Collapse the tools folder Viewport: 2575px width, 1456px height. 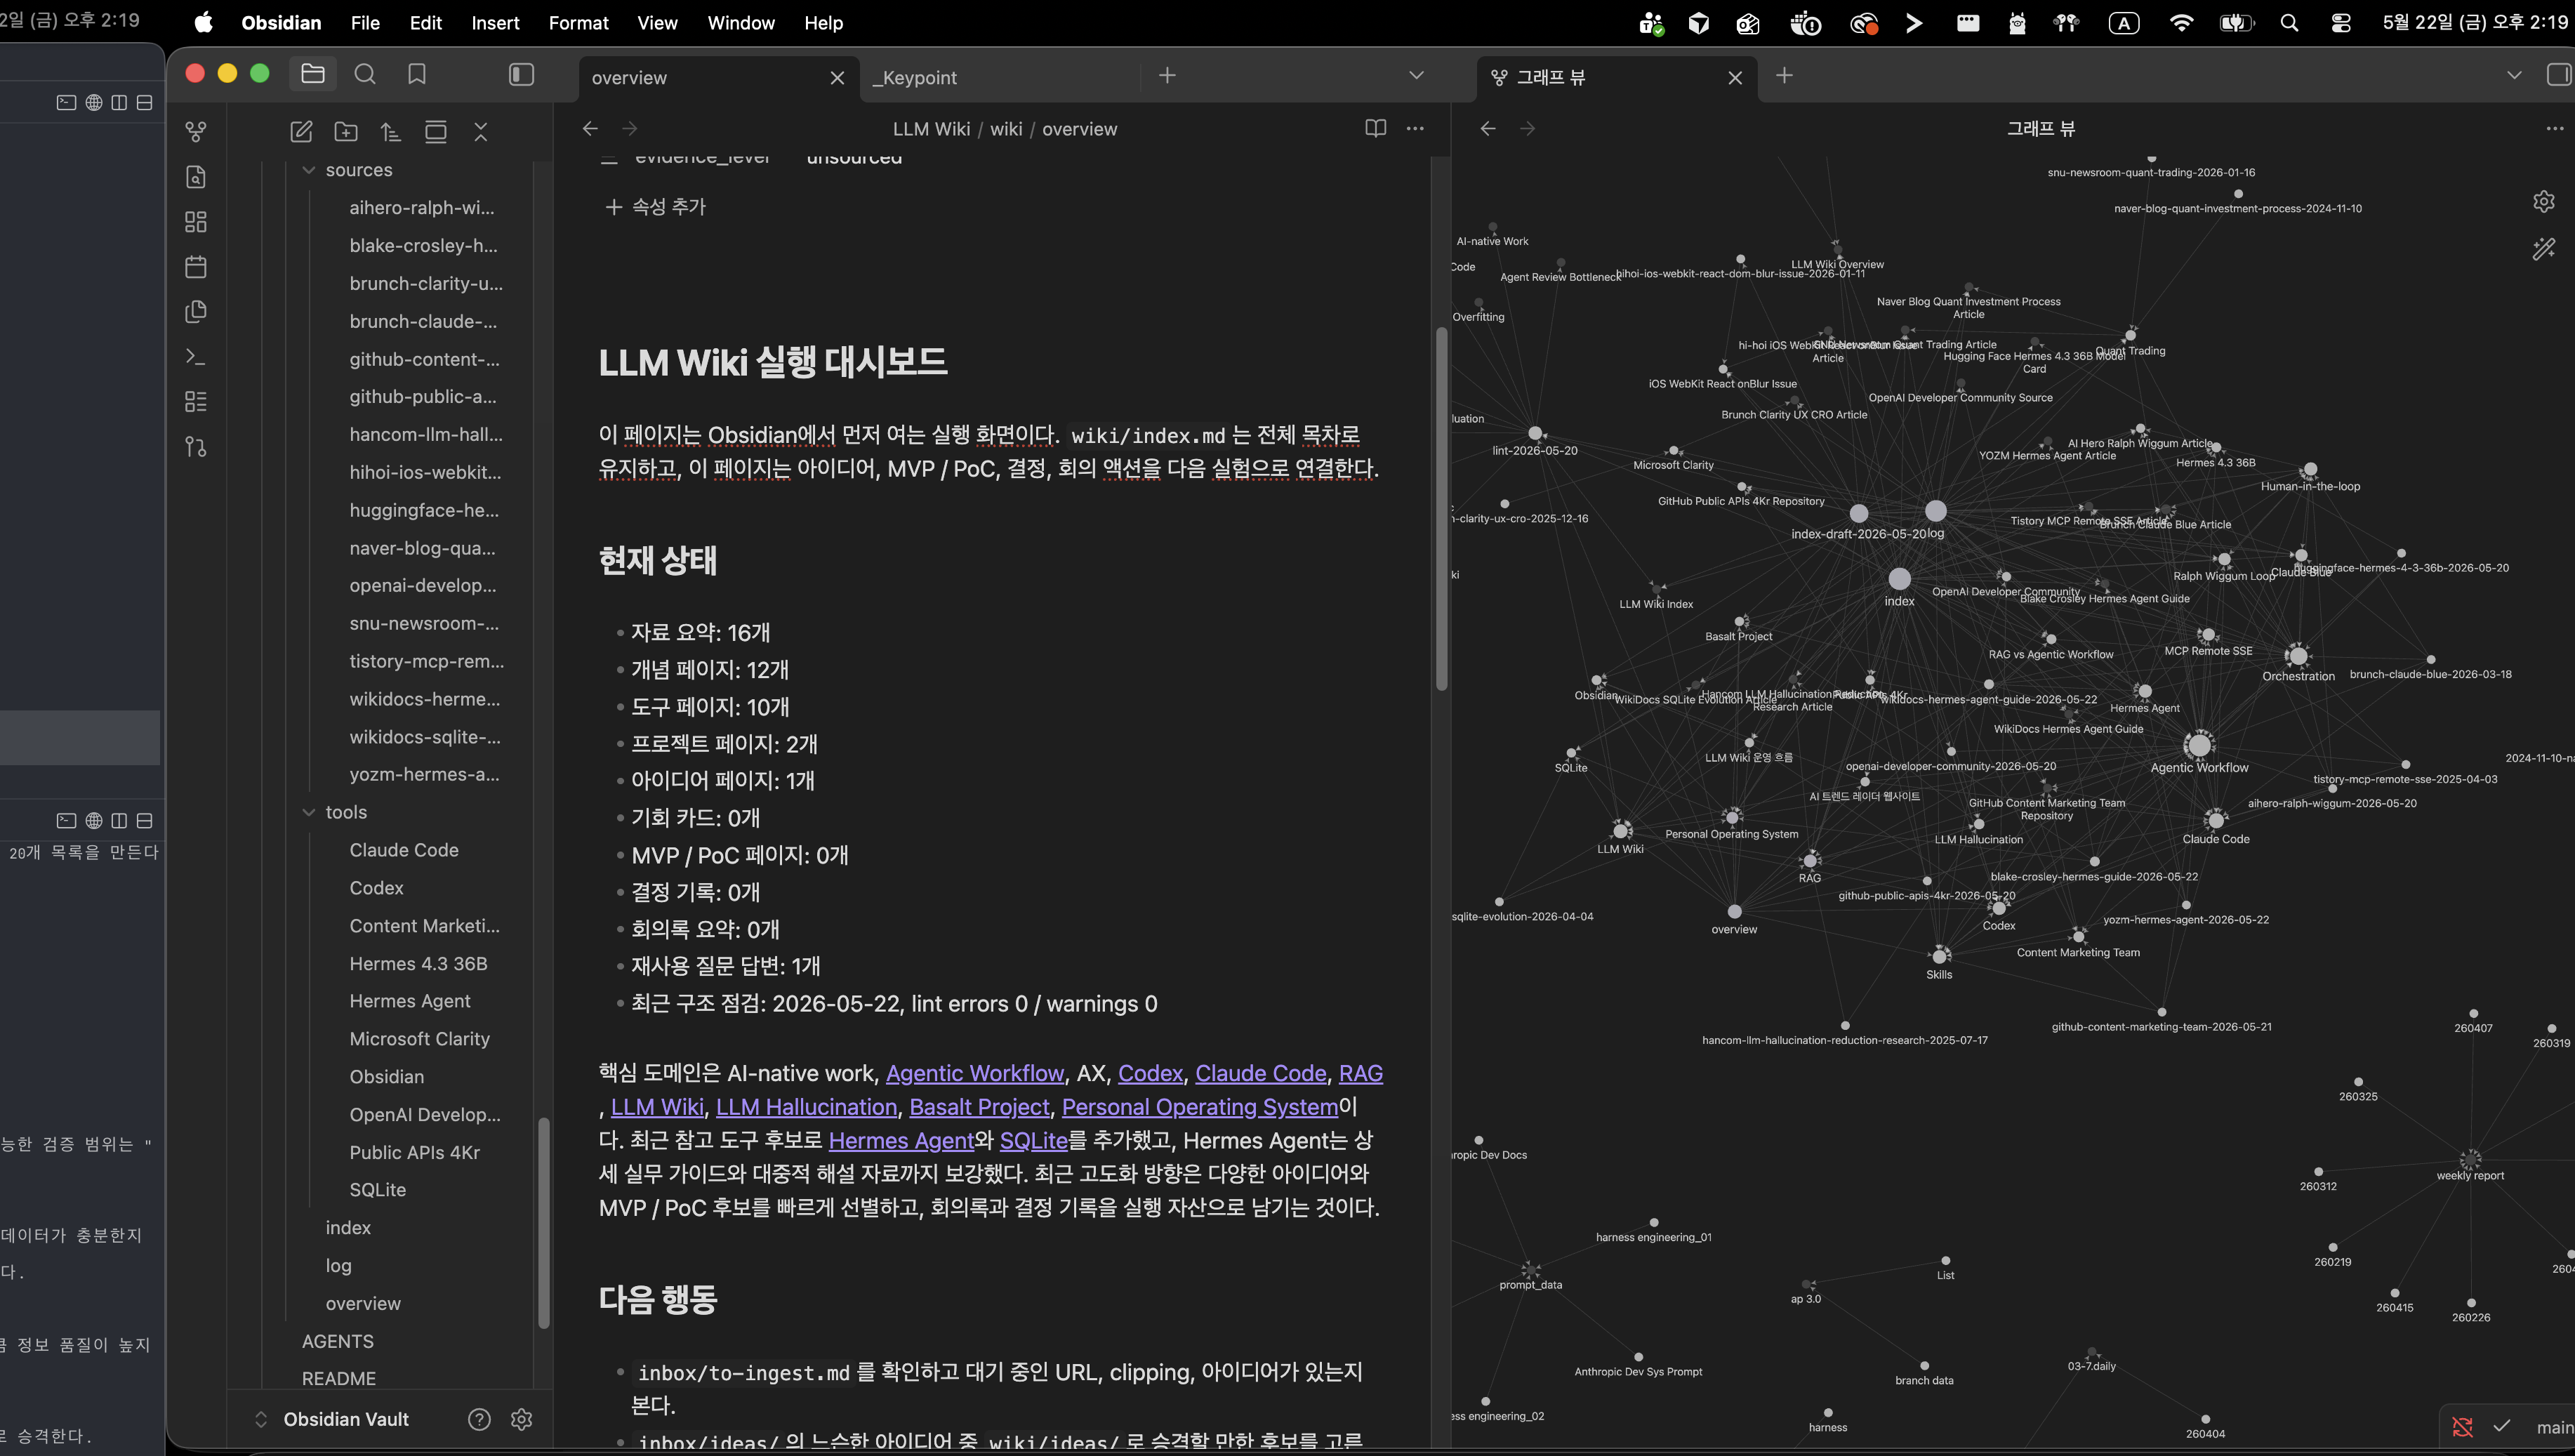click(309, 812)
